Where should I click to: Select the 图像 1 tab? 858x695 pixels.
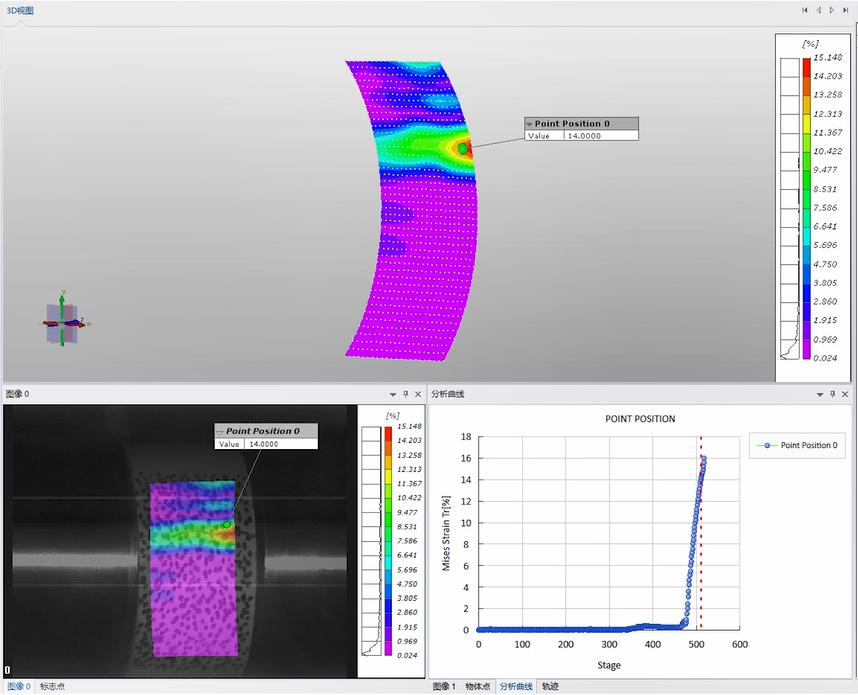[x=444, y=687]
